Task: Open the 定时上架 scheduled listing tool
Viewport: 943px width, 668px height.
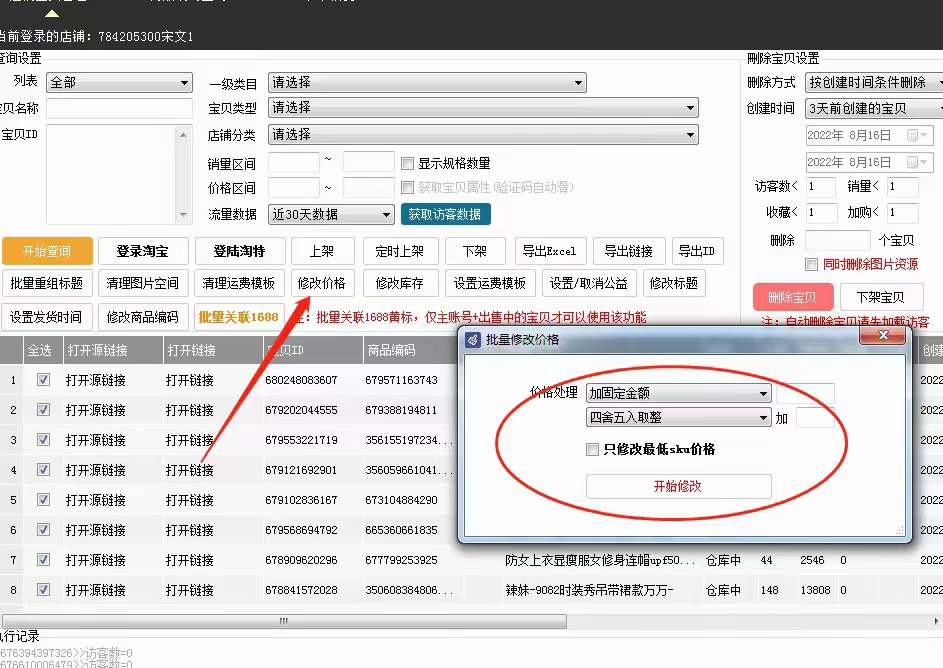Action: [399, 251]
